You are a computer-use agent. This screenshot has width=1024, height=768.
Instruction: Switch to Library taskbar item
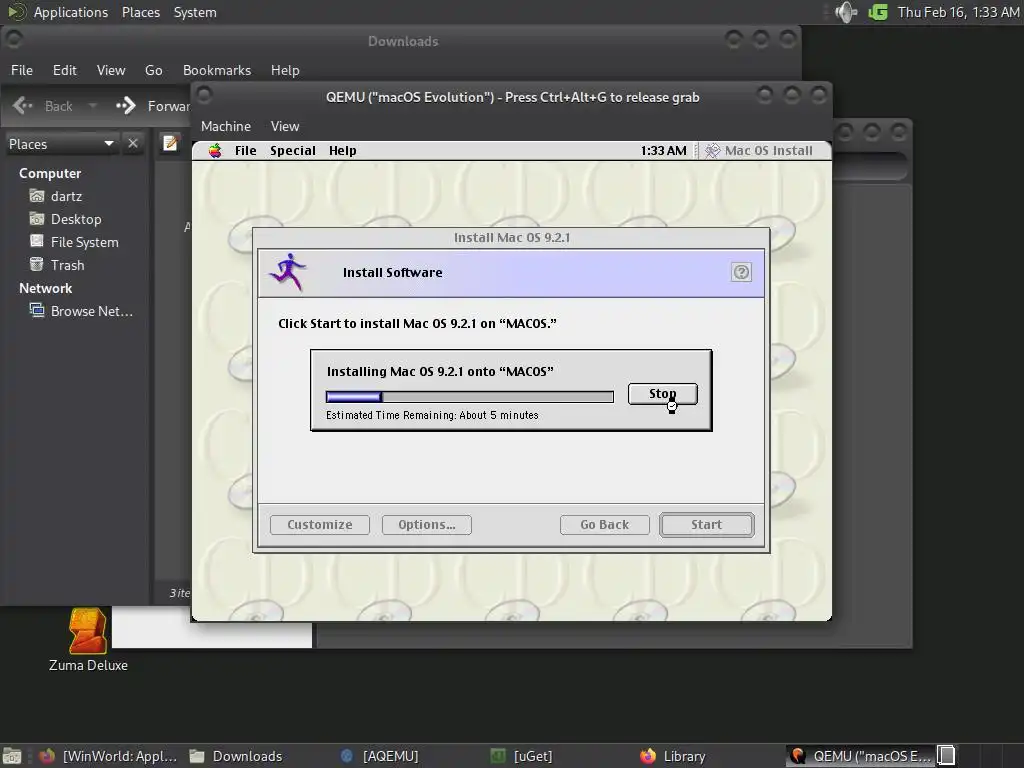pyautogui.click(x=673, y=756)
